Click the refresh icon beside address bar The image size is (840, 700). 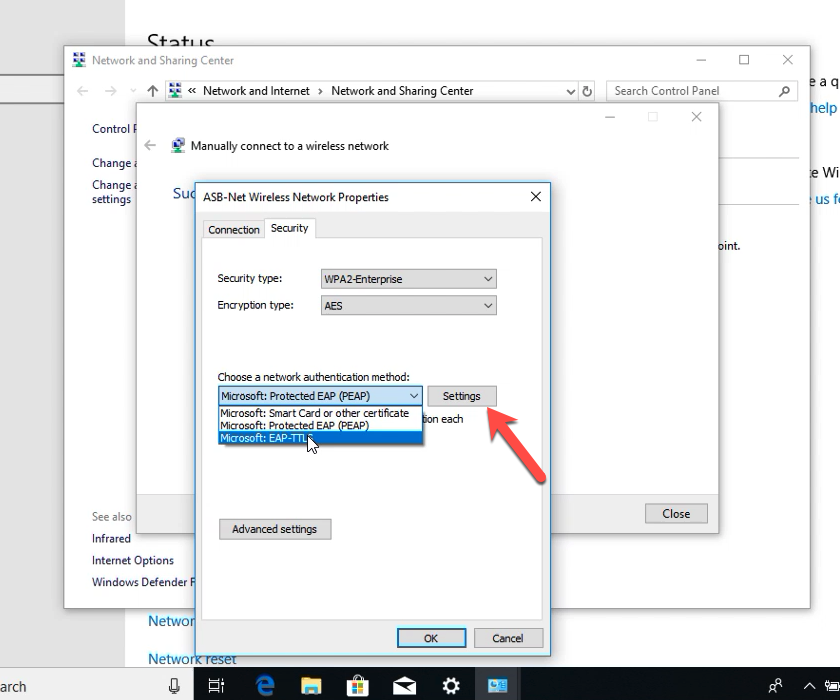pos(587,91)
